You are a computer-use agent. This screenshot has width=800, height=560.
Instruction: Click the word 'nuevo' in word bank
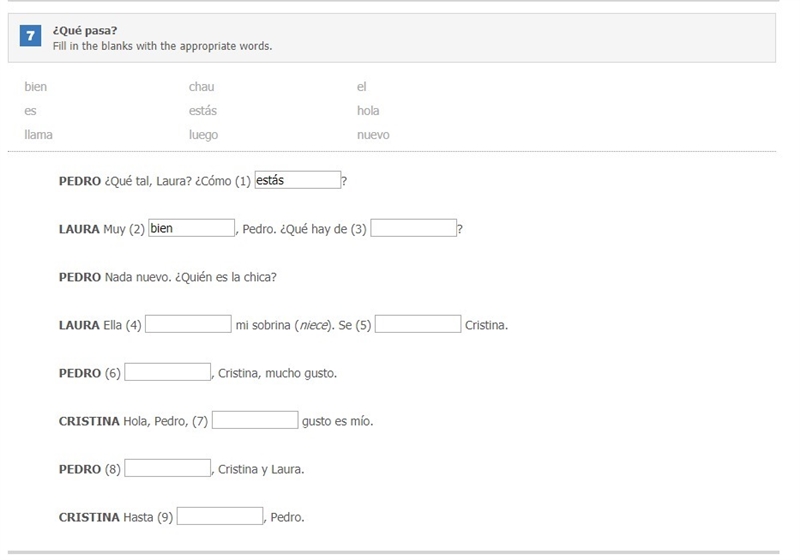click(373, 135)
